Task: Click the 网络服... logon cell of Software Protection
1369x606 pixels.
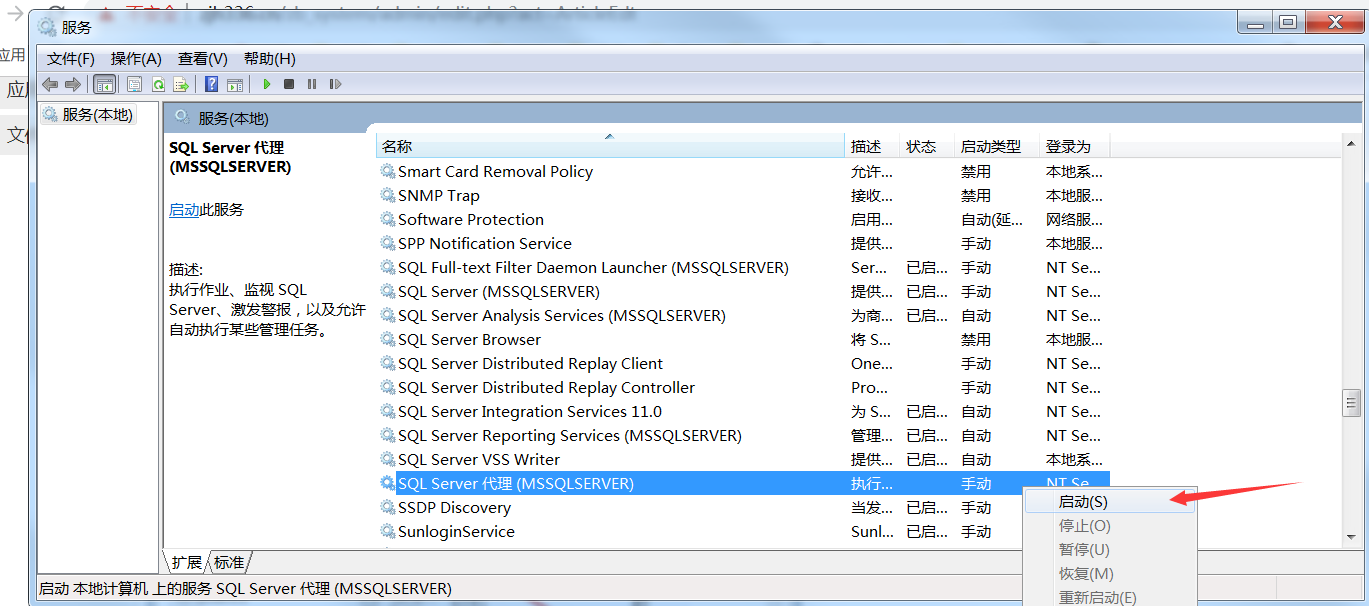Action: [x=1075, y=220]
